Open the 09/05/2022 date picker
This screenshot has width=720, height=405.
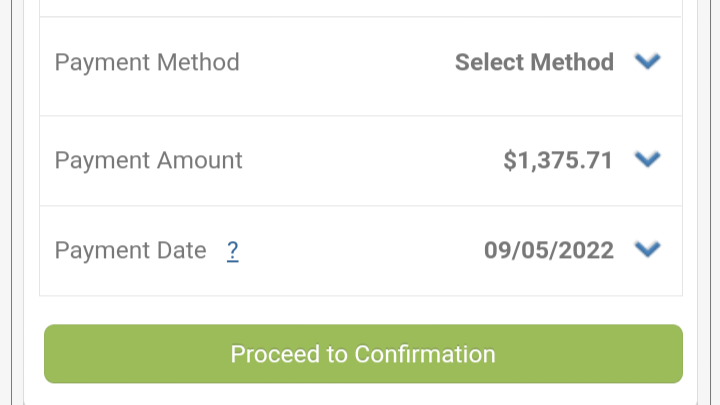click(x=572, y=250)
